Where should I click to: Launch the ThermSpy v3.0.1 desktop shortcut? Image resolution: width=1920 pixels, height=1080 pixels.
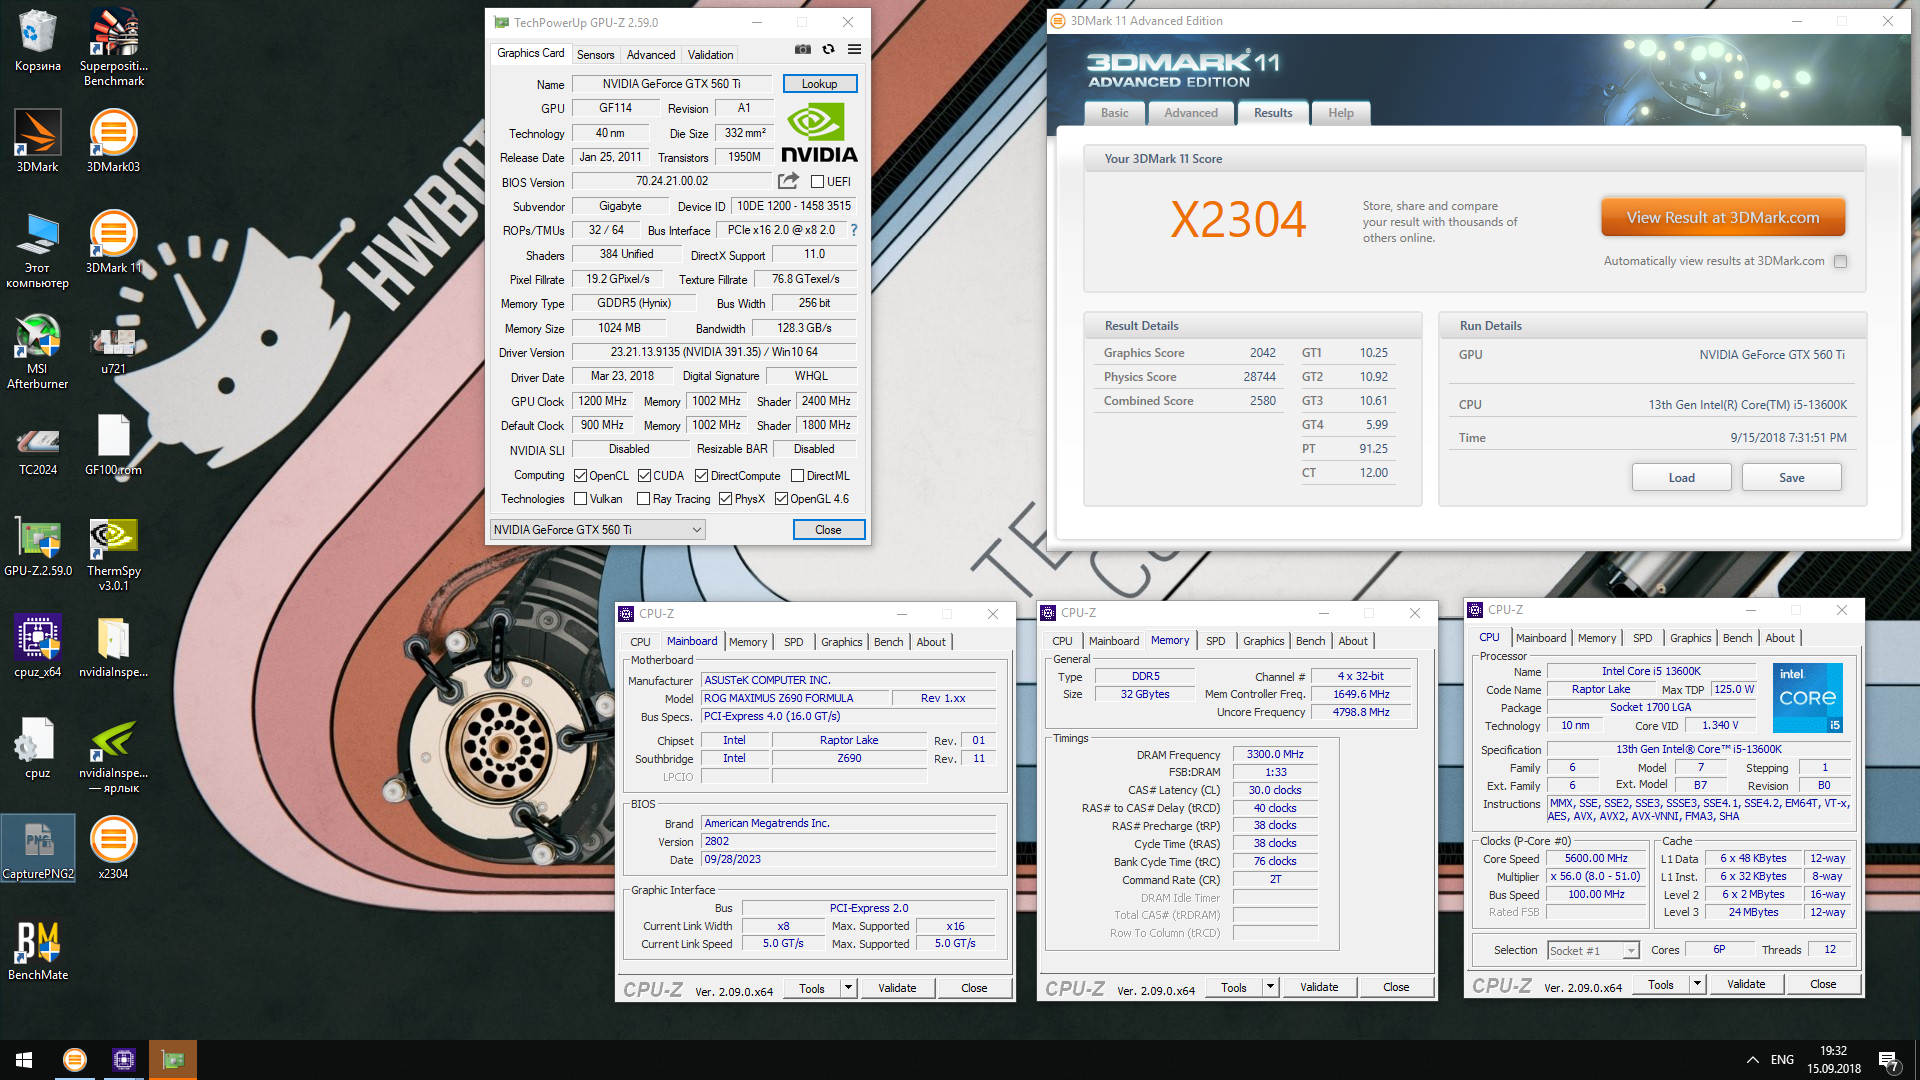coord(113,553)
